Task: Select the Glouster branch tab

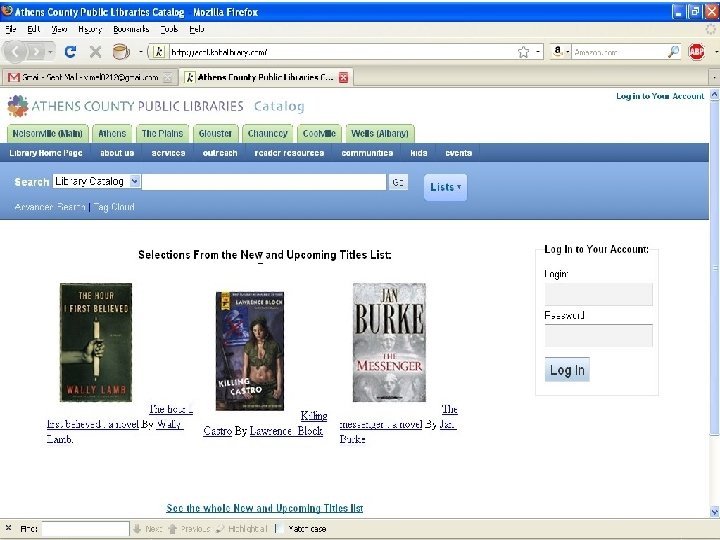Action: coord(215,134)
